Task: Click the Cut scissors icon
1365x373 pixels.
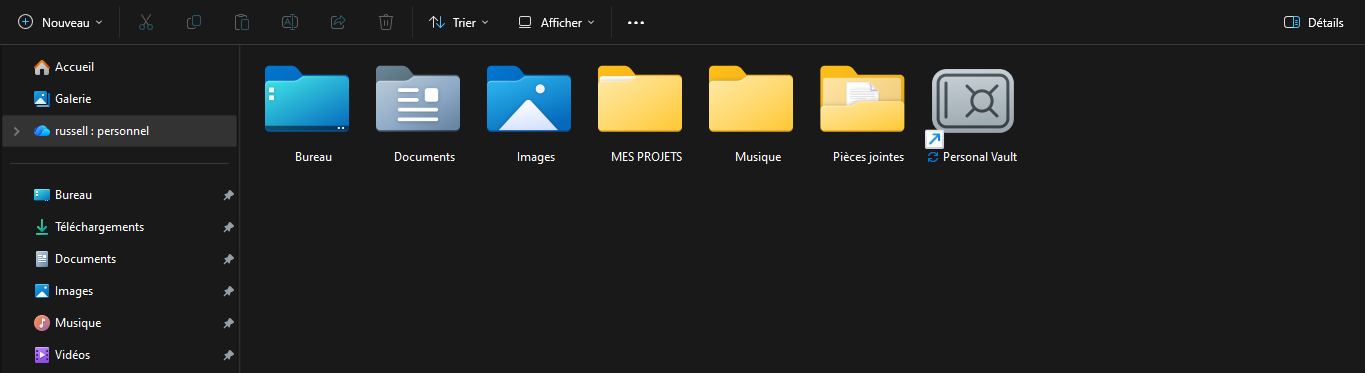Action: click(x=146, y=22)
